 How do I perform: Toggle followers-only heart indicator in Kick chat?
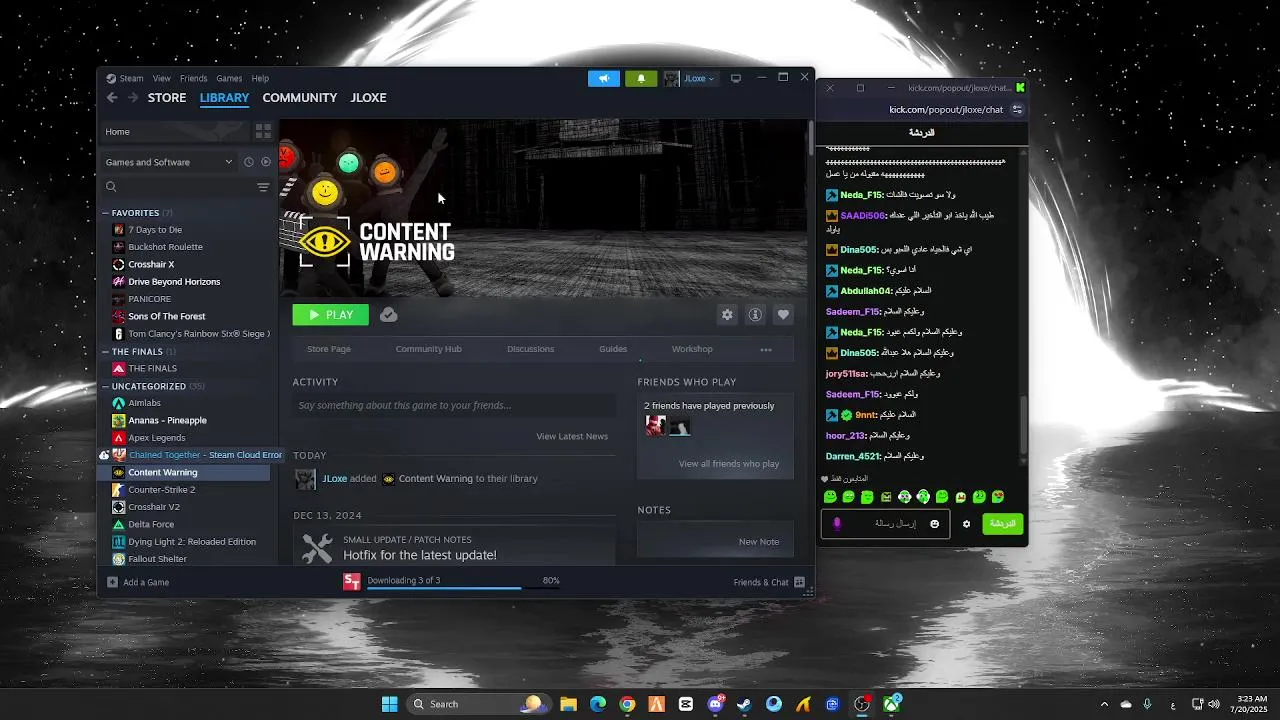(x=825, y=479)
